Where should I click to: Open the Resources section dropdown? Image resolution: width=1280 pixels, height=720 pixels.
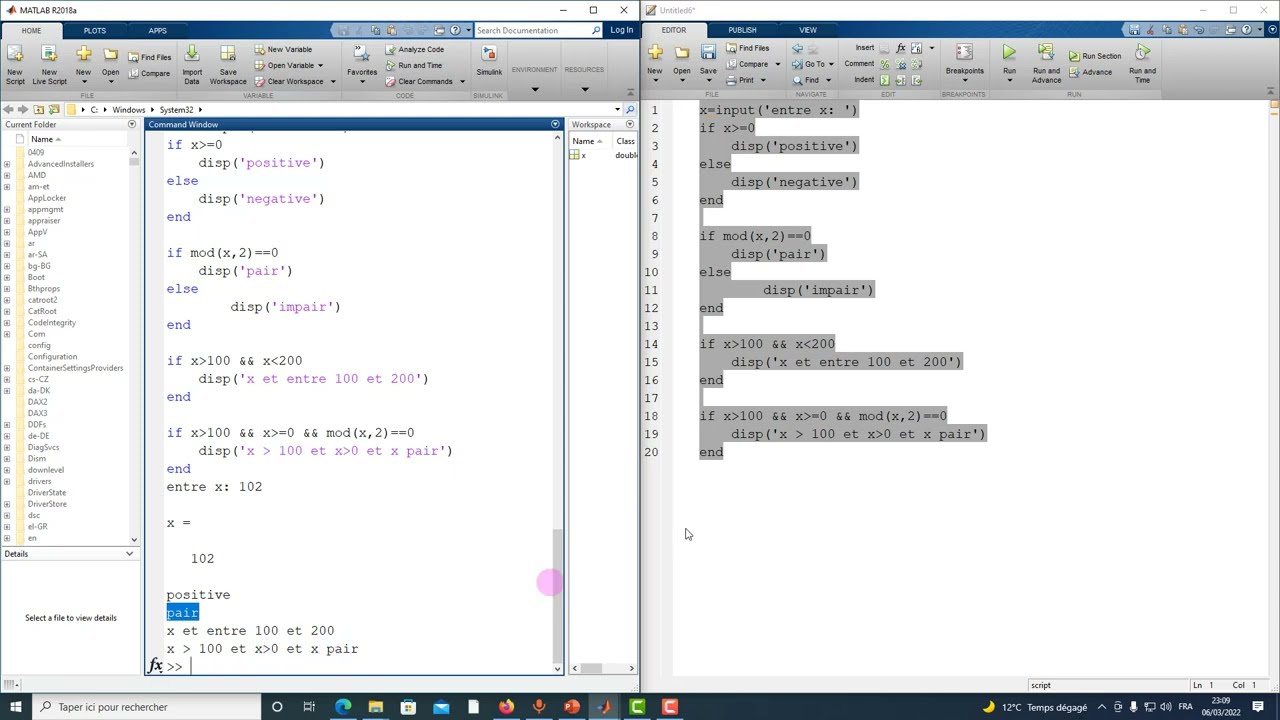point(585,89)
